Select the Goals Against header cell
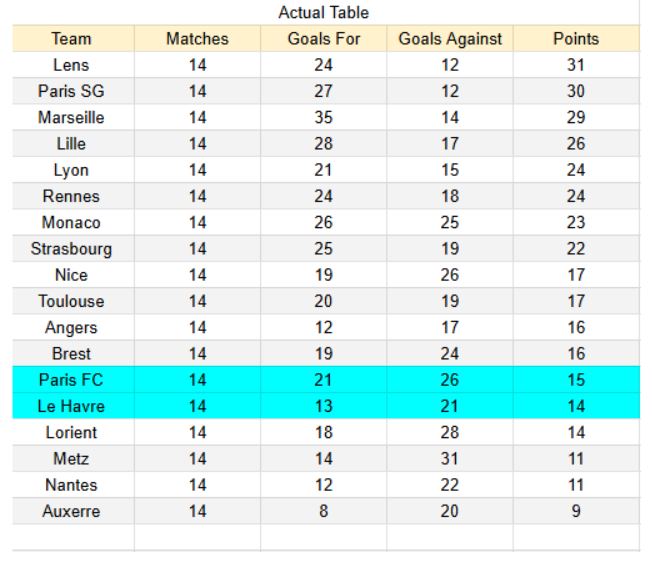Viewport: 653px width, 563px height. point(450,39)
